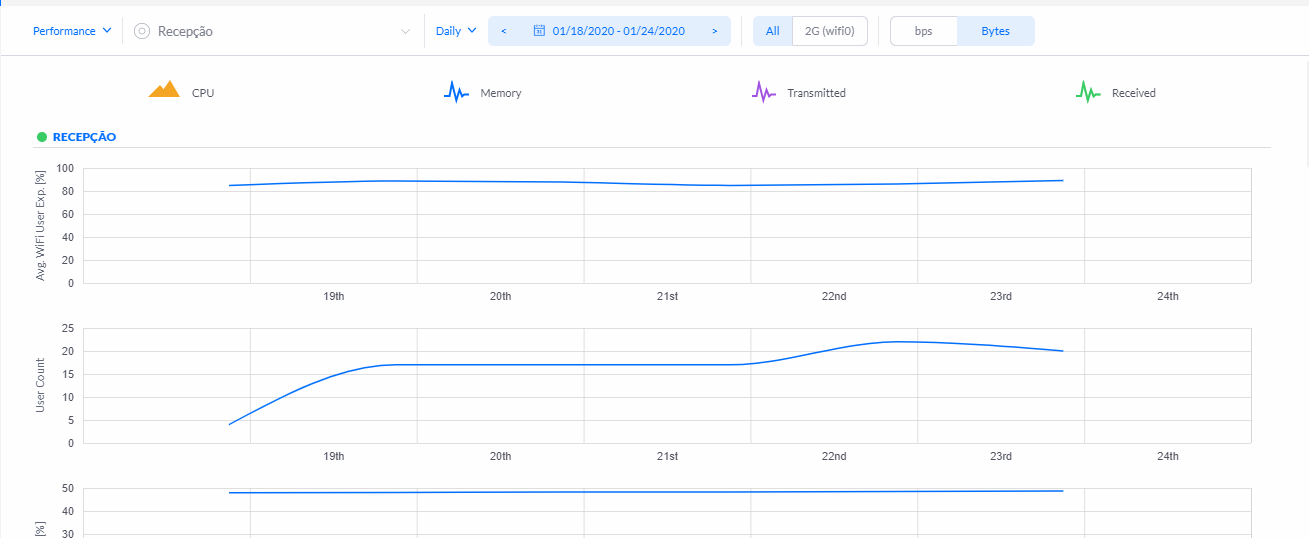Click the vertical scrollbar on the right edge

click(x=1304, y=120)
